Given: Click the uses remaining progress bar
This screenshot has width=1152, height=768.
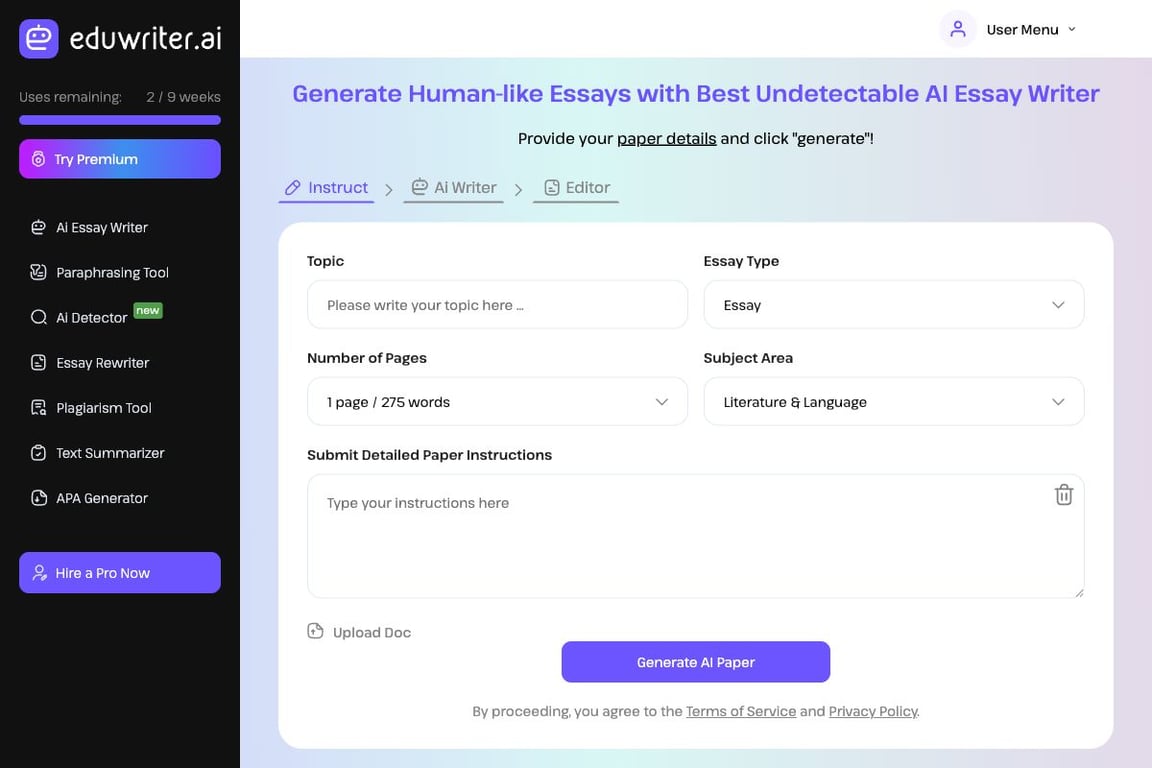Looking at the screenshot, I should 120,120.
